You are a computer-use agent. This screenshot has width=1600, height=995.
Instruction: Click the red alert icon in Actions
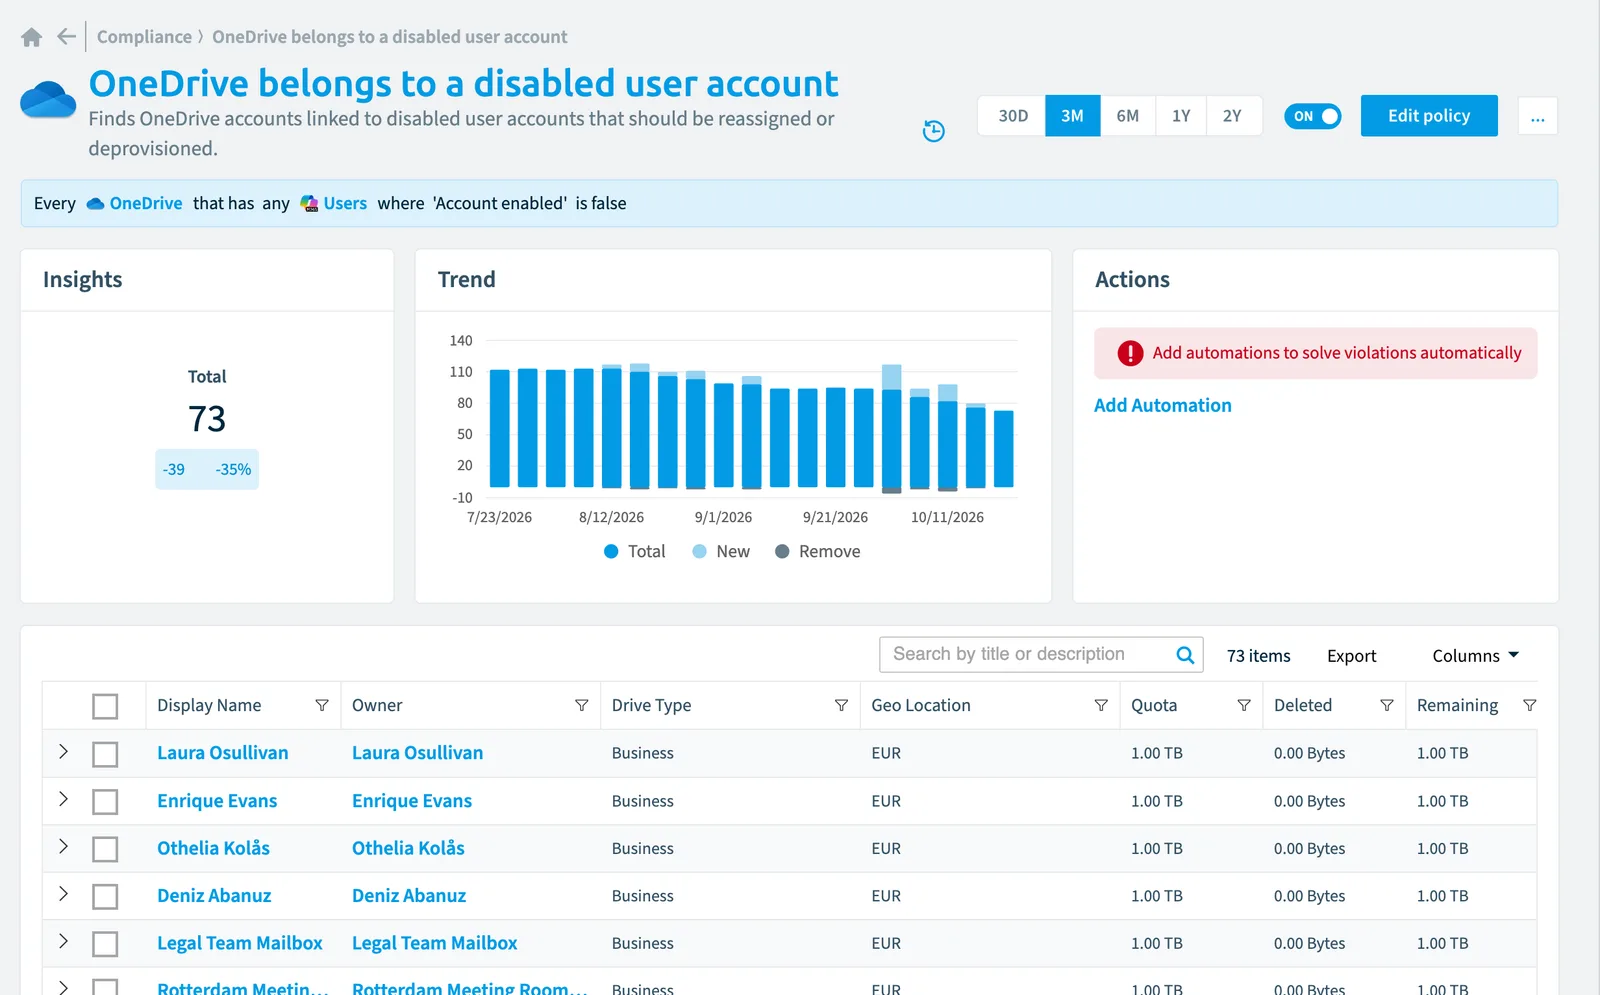pyautogui.click(x=1130, y=353)
